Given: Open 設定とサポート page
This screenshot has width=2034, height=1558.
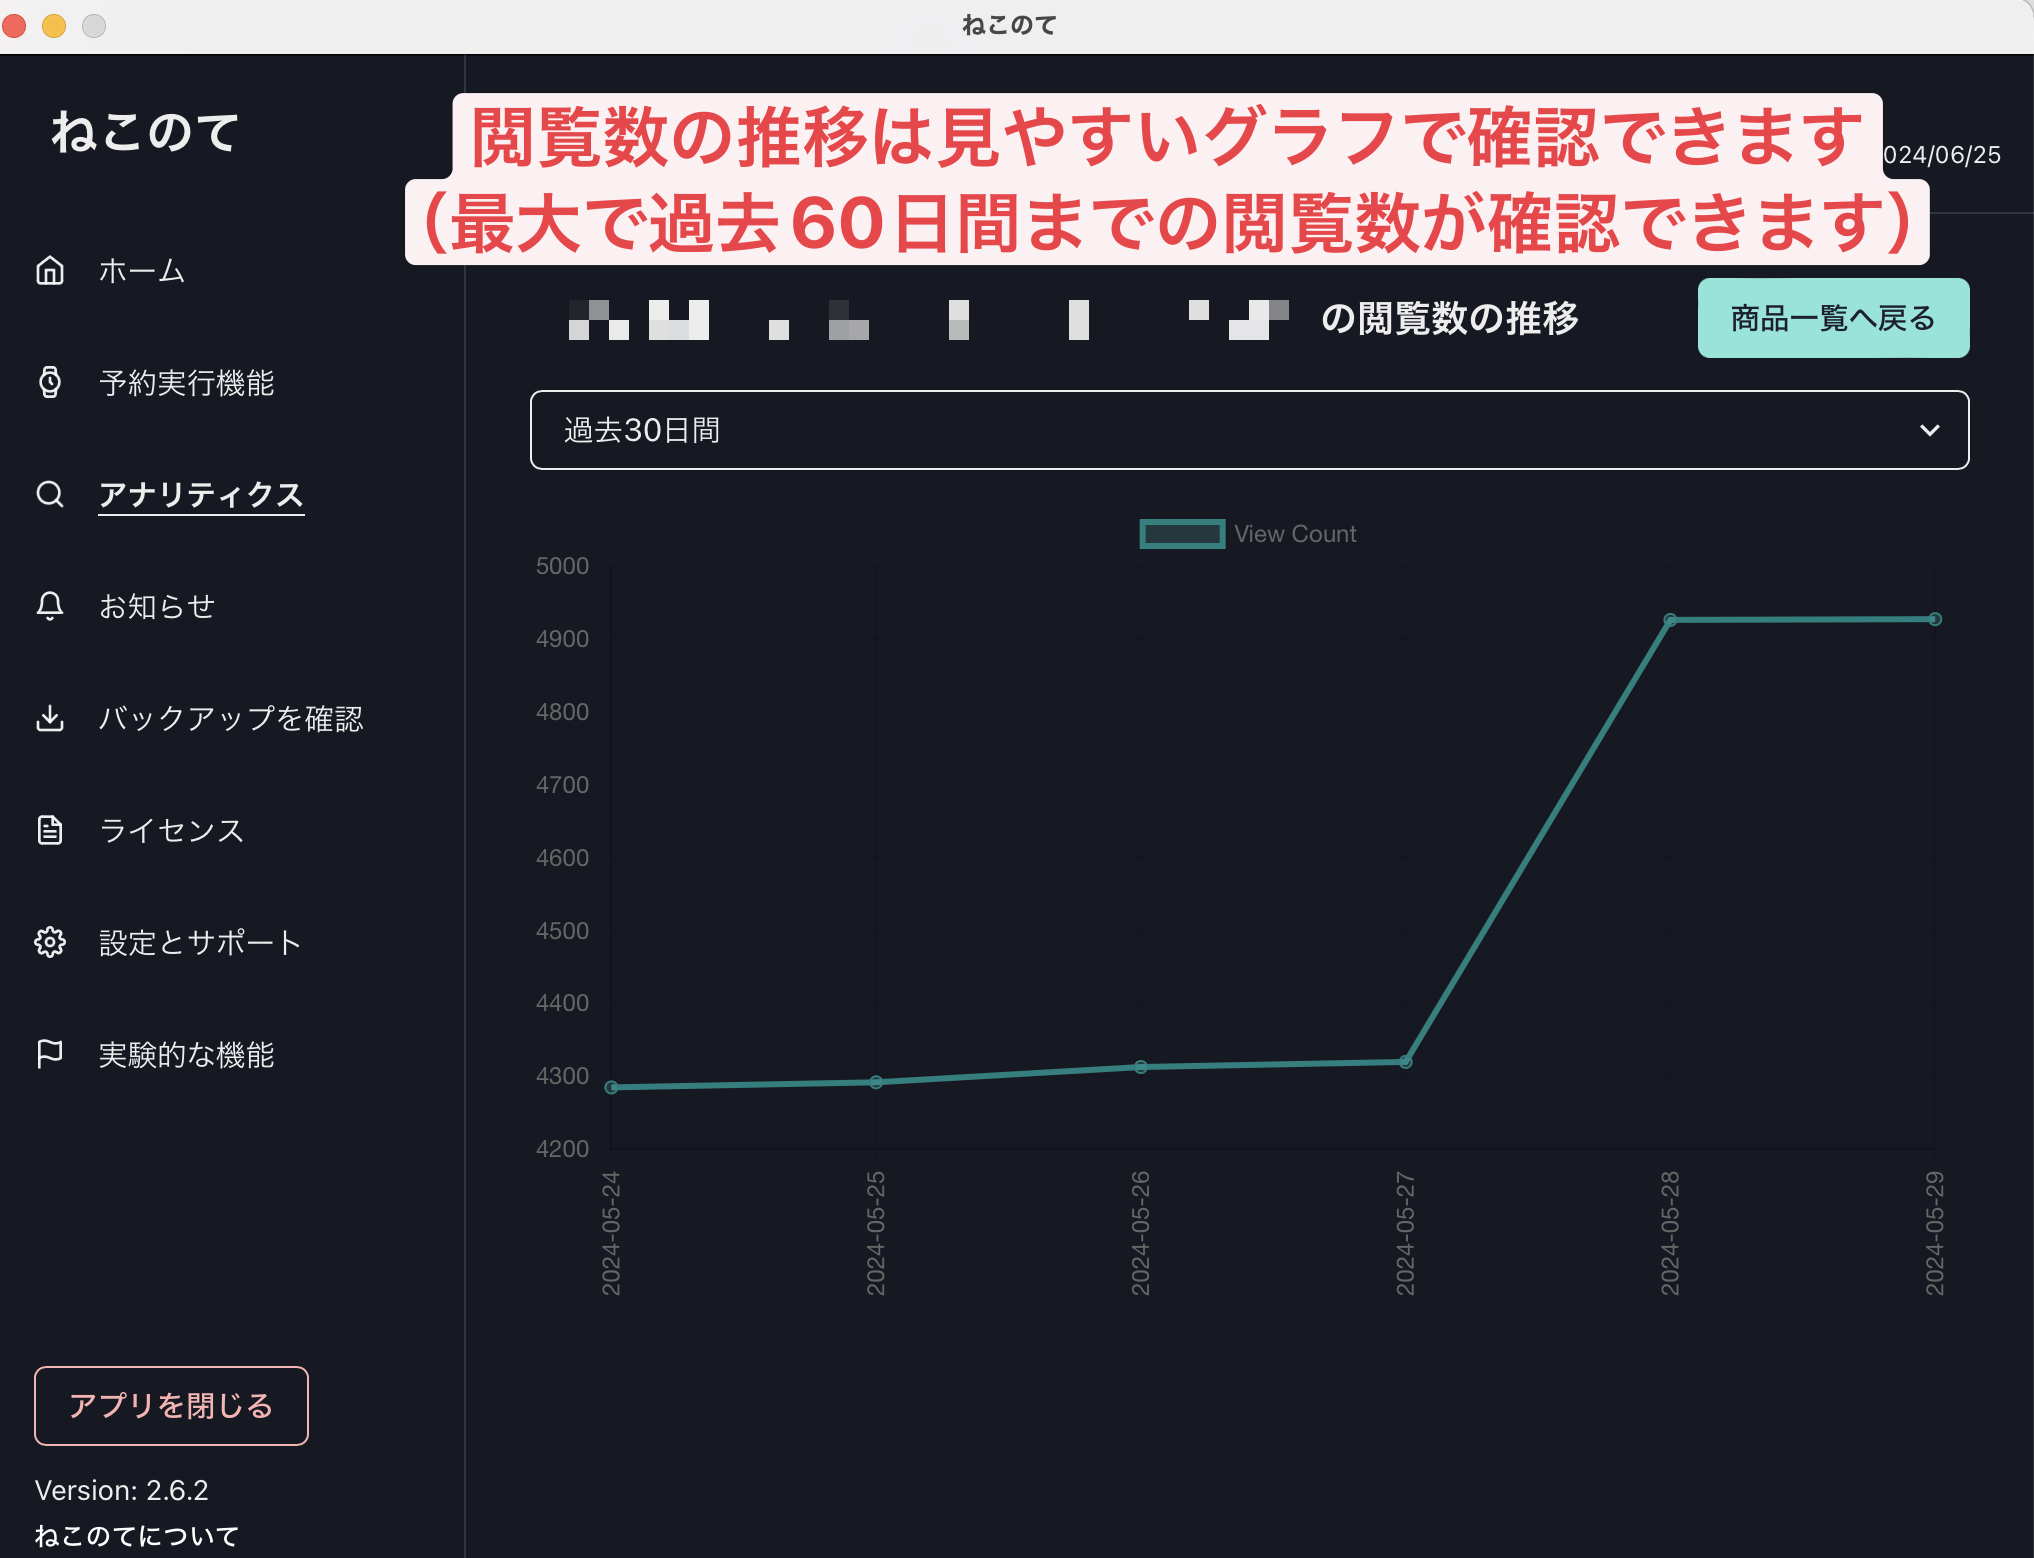Looking at the screenshot, I should click(200, 942).
